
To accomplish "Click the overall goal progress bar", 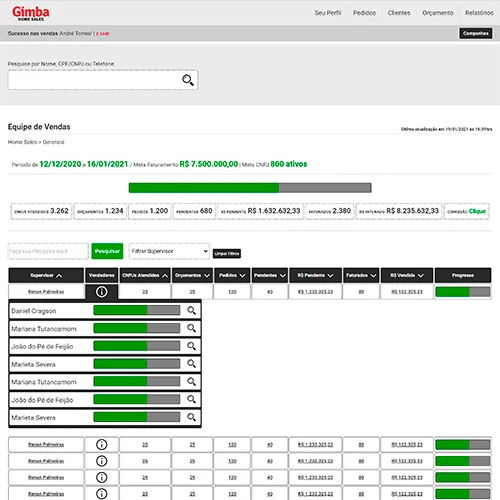I will 250,188.
